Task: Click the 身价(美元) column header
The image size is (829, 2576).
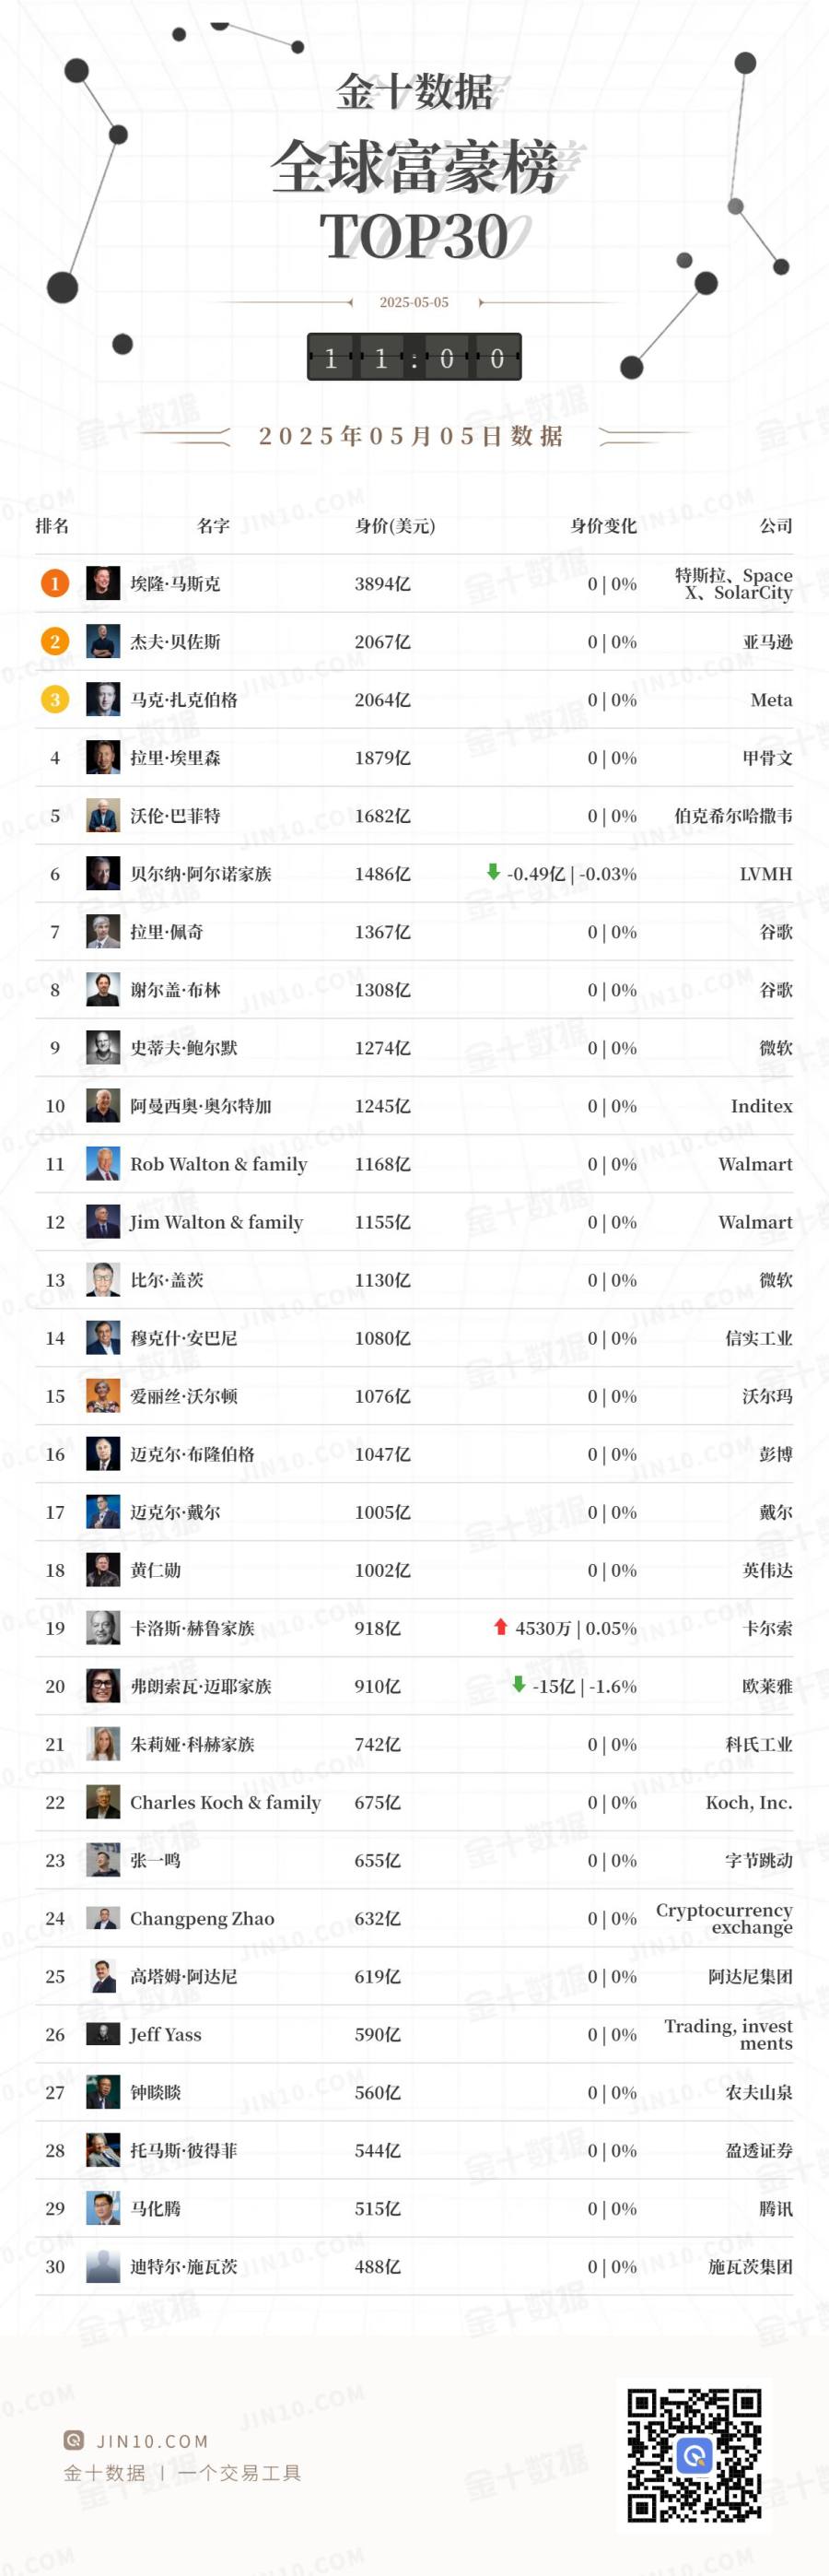Action: (x=395, y=526)
